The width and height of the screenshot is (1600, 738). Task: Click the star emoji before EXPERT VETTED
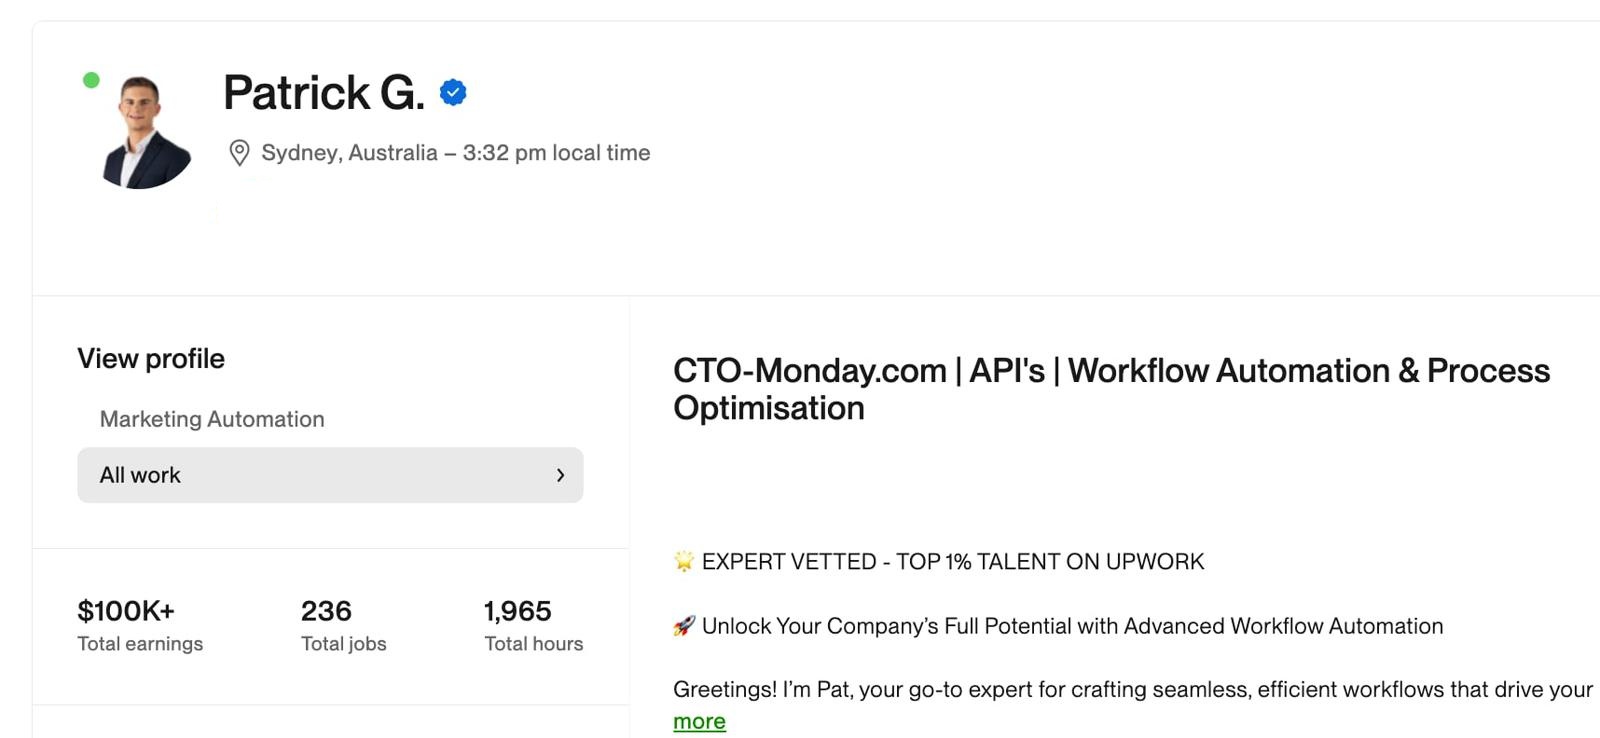pos(683,561)
